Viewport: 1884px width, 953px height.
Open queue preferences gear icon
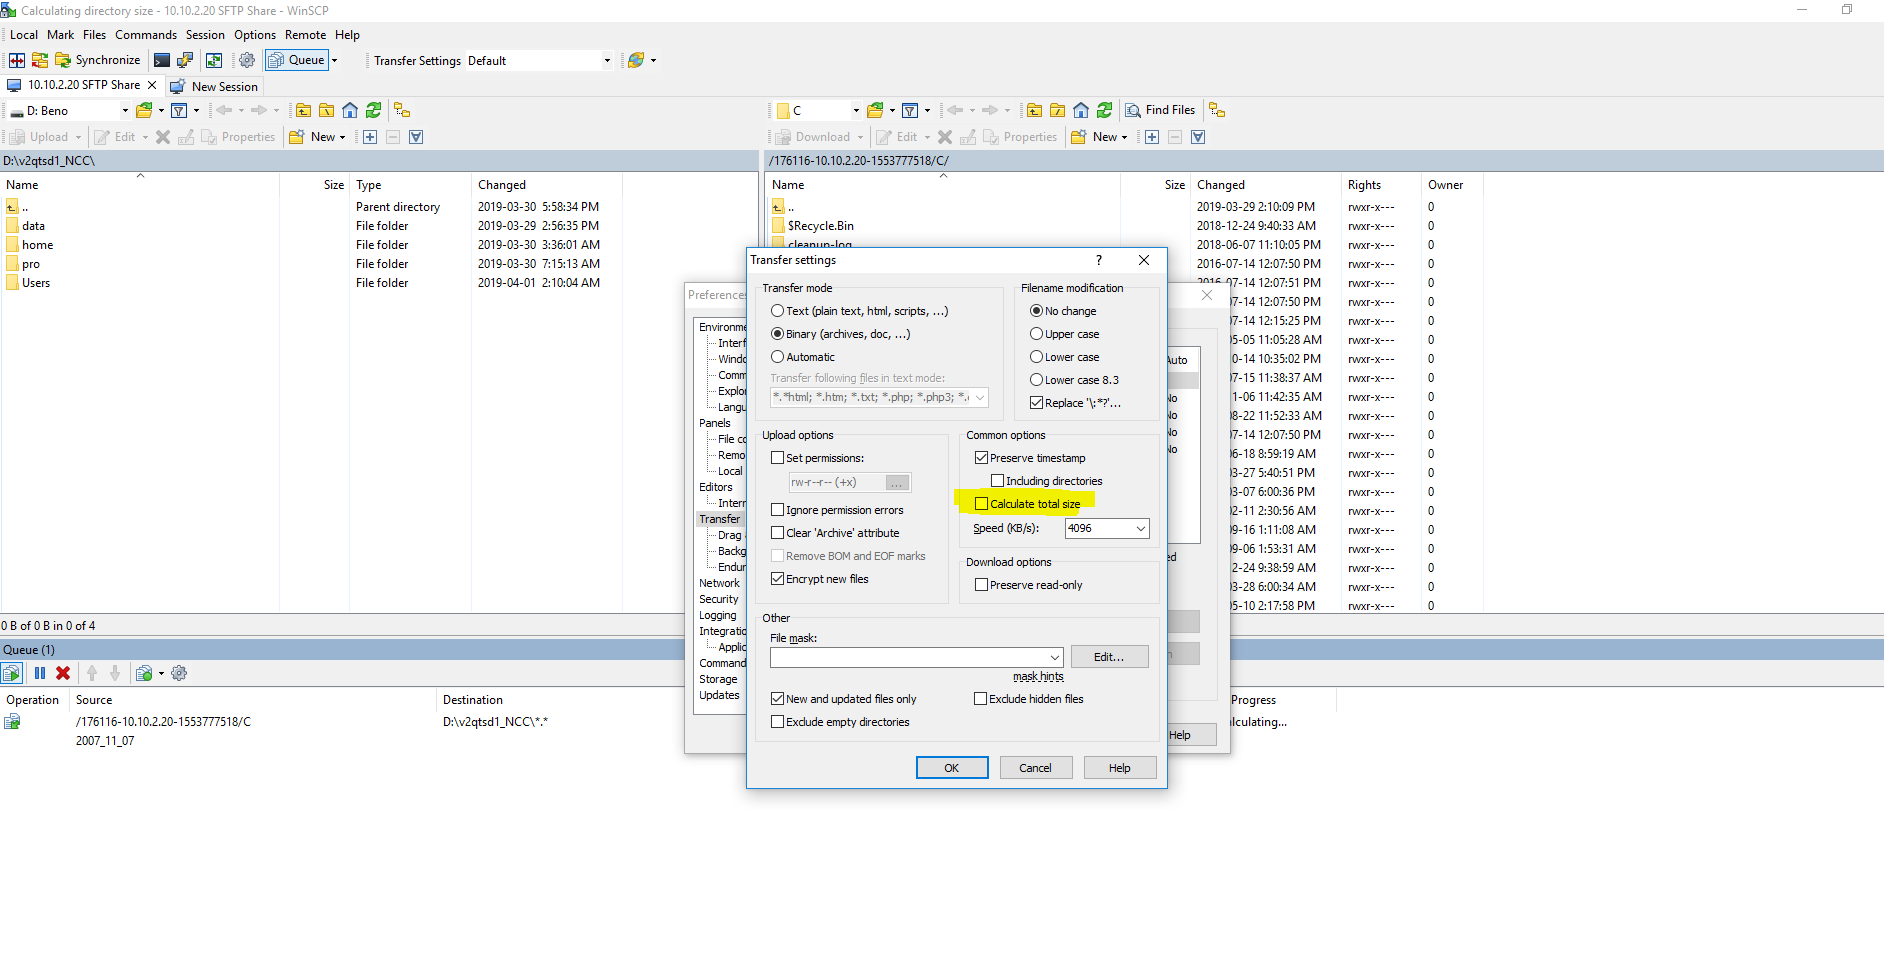tap(180, 673)
